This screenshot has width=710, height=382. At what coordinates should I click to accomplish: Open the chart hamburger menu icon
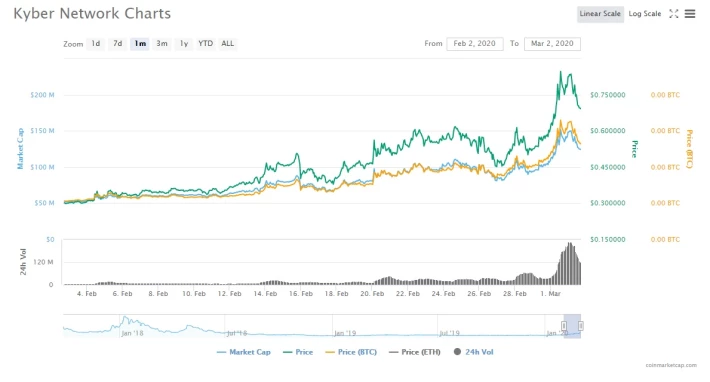click(690, 14)
